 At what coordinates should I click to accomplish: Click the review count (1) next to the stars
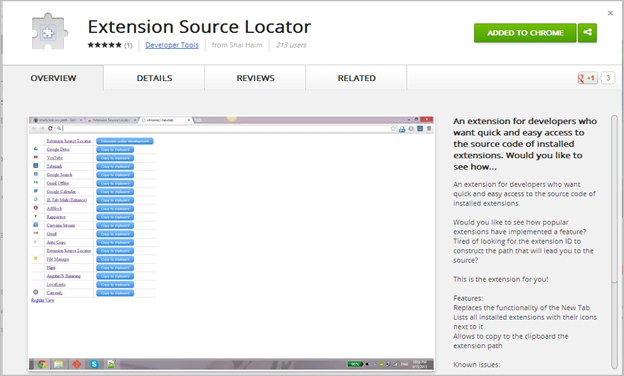128,45
